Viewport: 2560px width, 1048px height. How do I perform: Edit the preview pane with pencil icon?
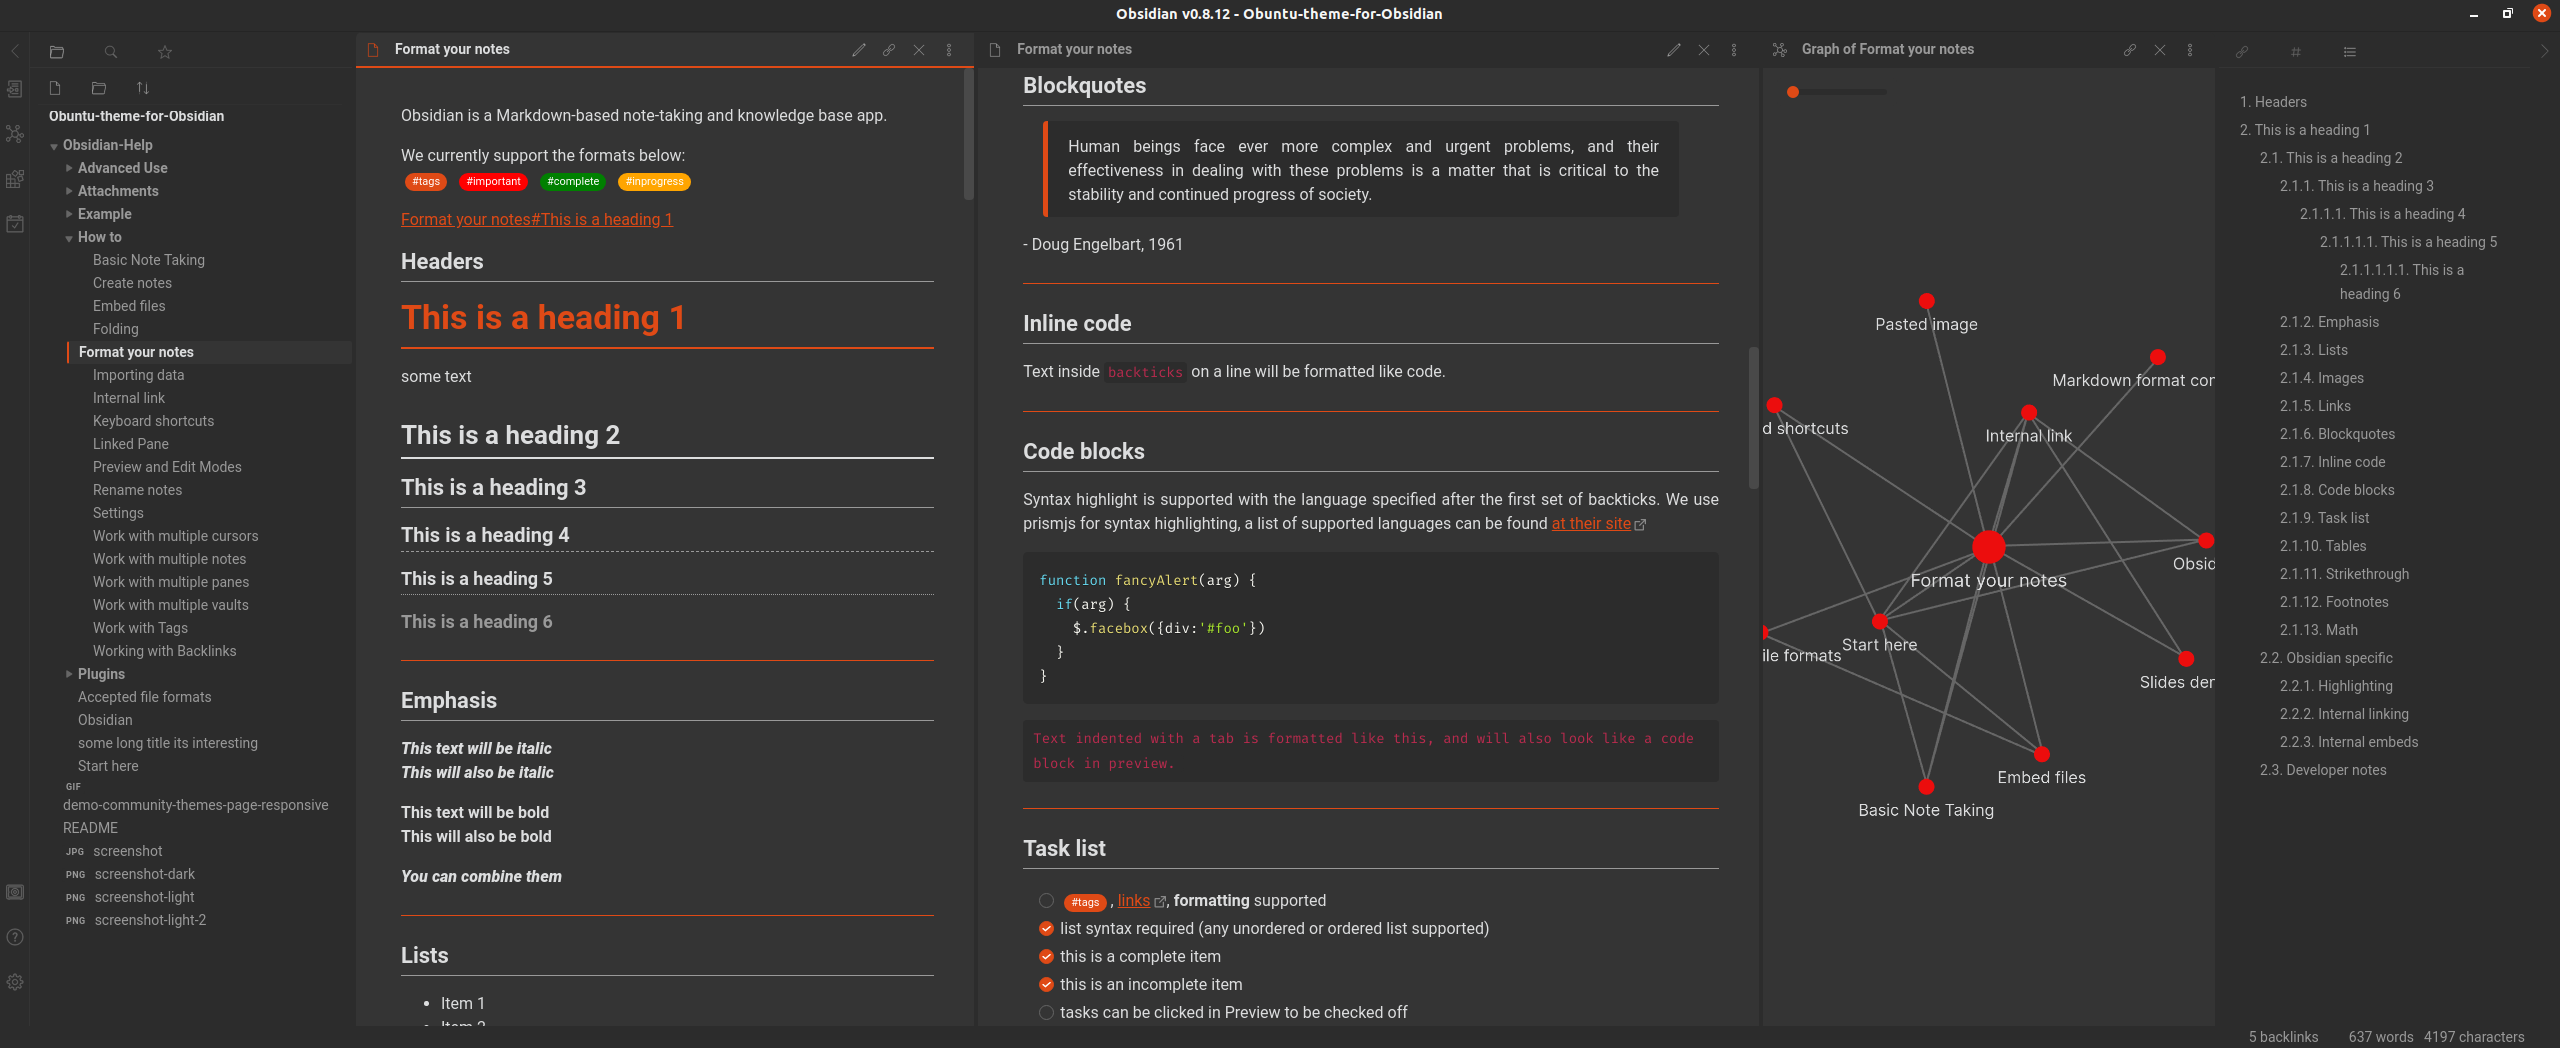(1674, 50)
